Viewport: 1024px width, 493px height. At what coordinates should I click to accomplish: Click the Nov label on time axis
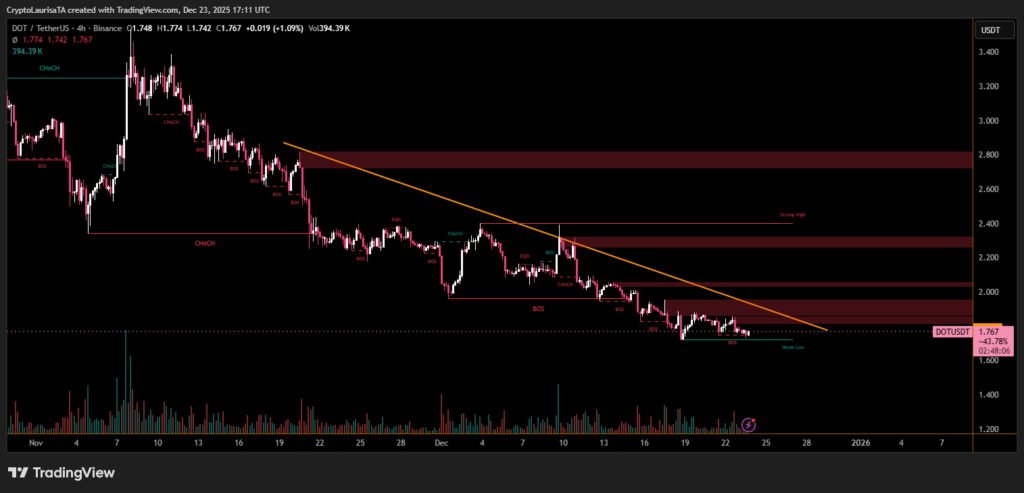[x=37, y=440]
